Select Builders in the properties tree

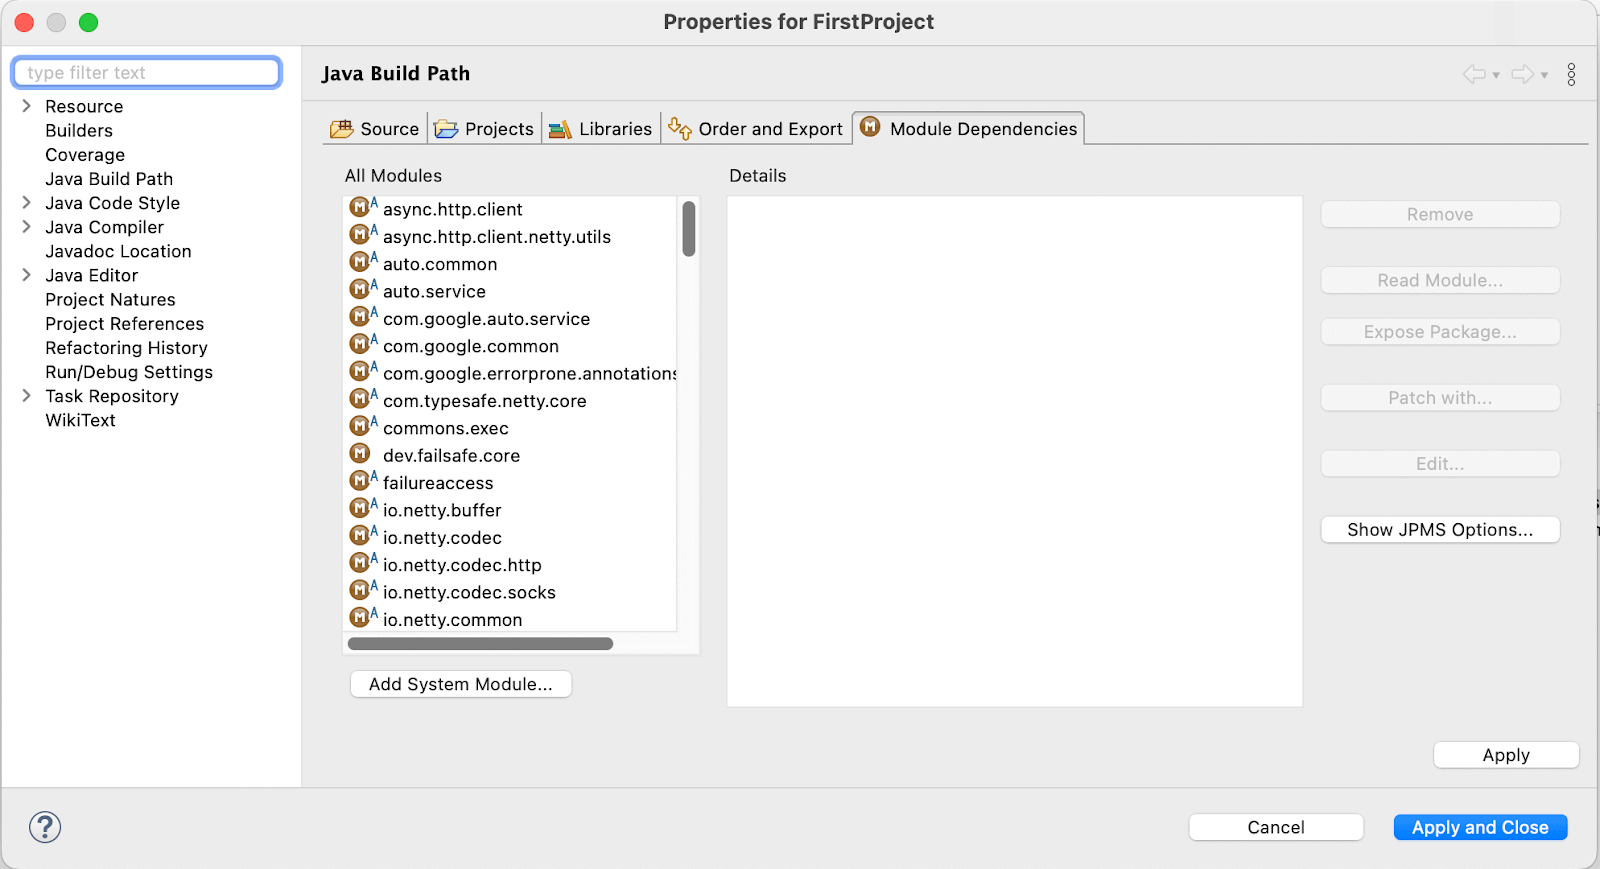coord(79,130)
